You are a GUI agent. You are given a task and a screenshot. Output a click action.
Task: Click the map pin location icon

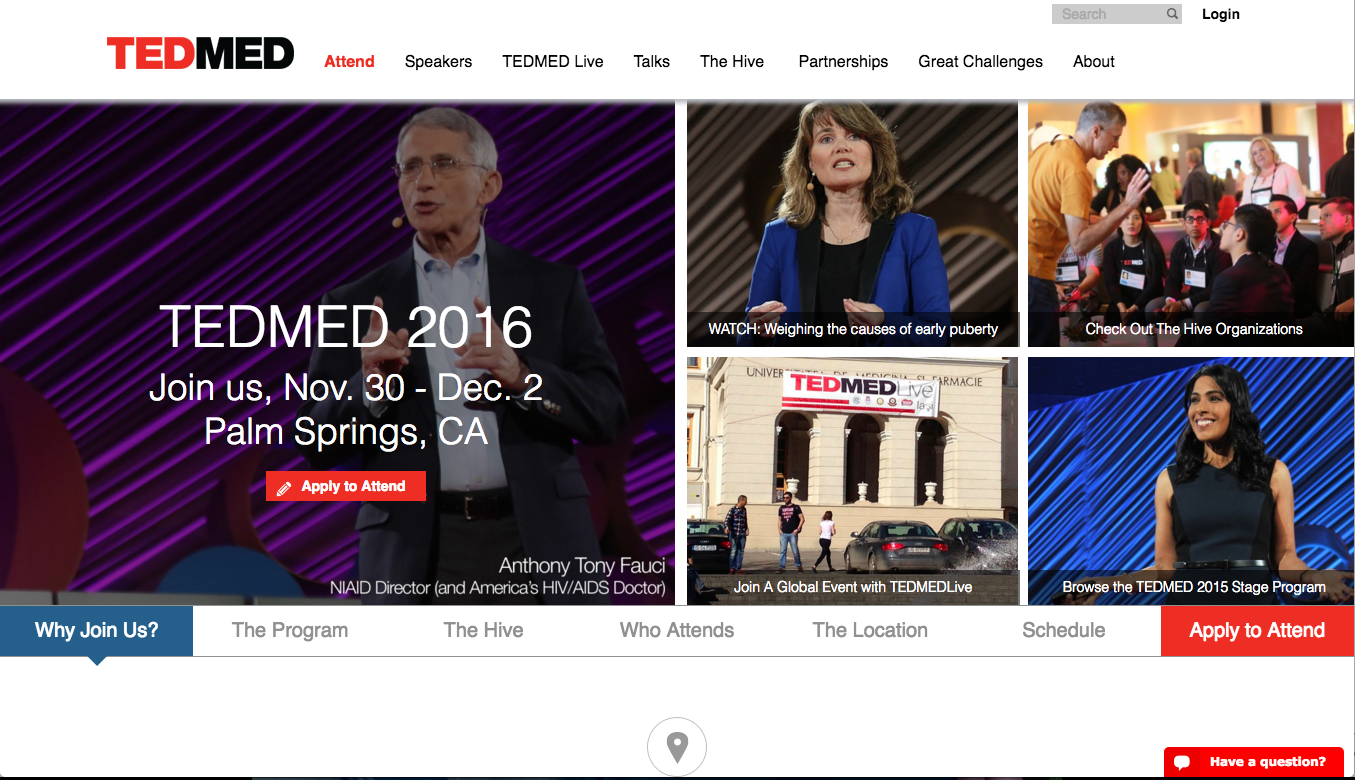pyautogui.click(x=677, y=747)
